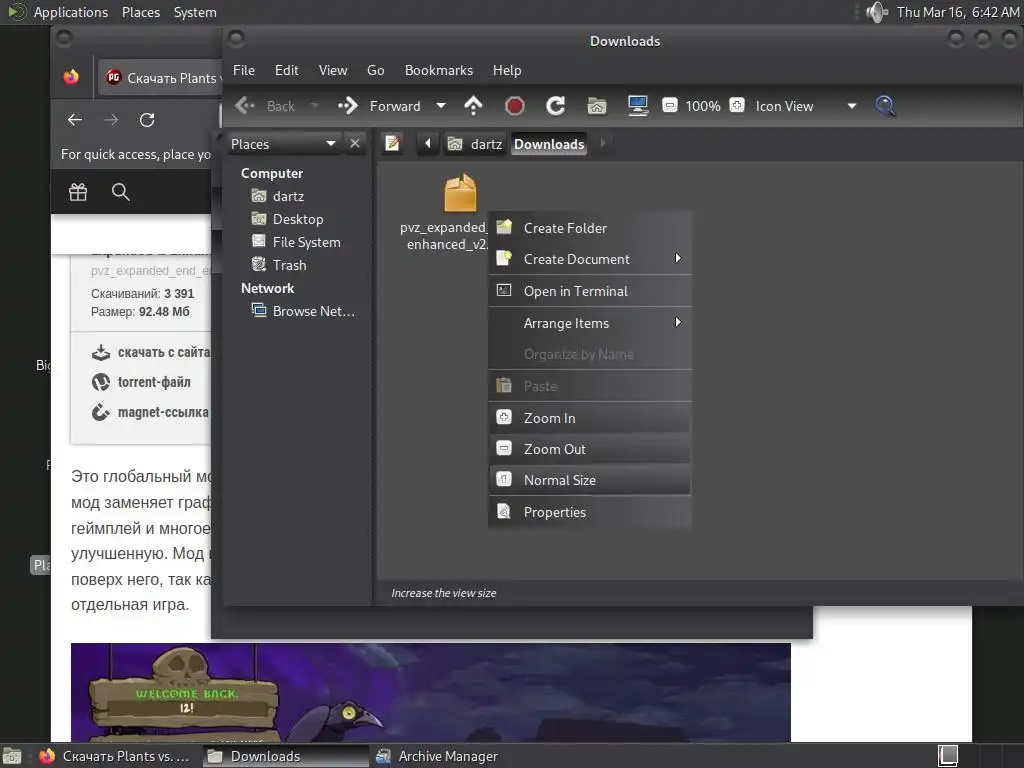
Task: Zoom out using the toolbar minus icon
Action: (x=669, y=105)
